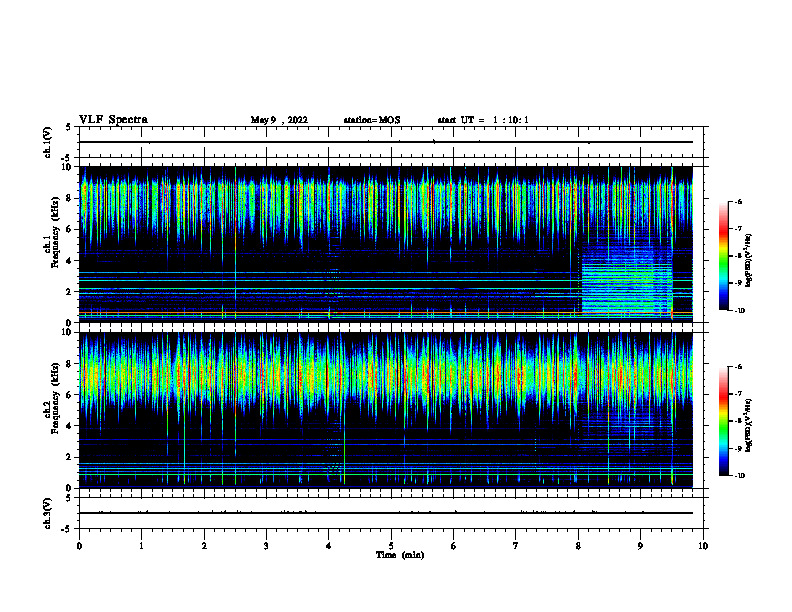The width and height of the screenshot is (792, 612).
Task: Click the "ch.3(V)" waveform axis label
Action: pyautogui.click(x=48, y=513)
